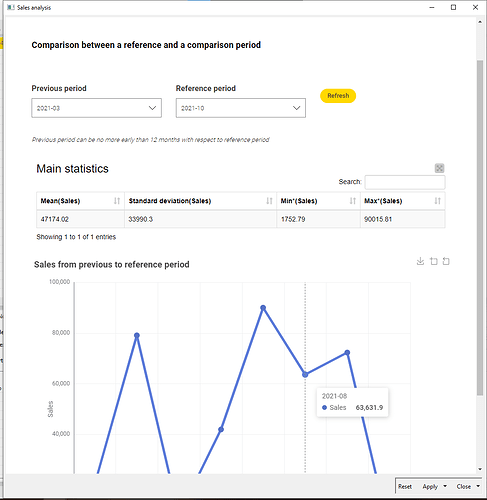Viewport: 487px width, 500px height.
Task: Select the 1752.79 minimum cell
Action: (x=318, y=219)
